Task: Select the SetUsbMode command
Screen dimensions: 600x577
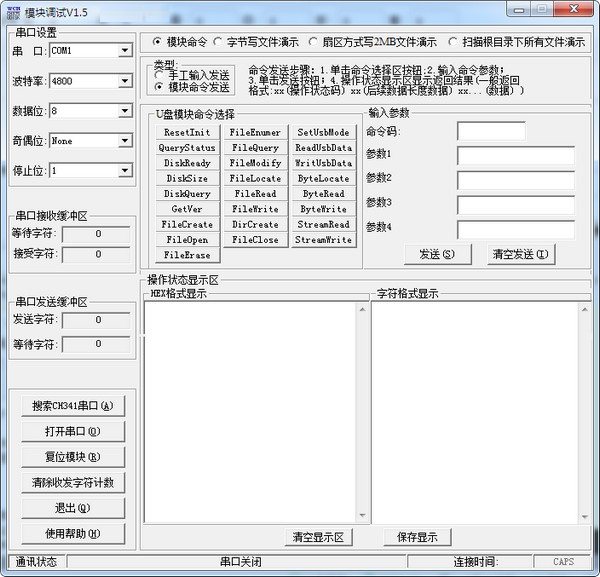Action: tap(324, 132)
